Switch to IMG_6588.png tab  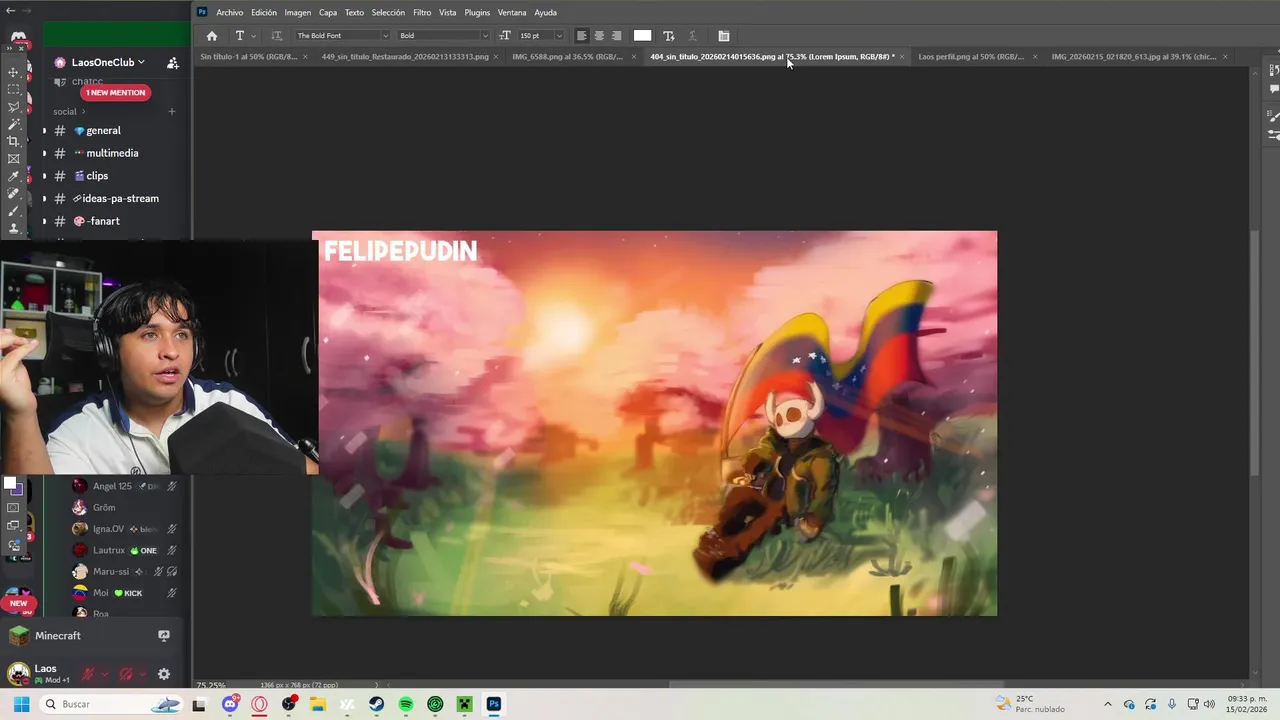(x=567, y=57)
